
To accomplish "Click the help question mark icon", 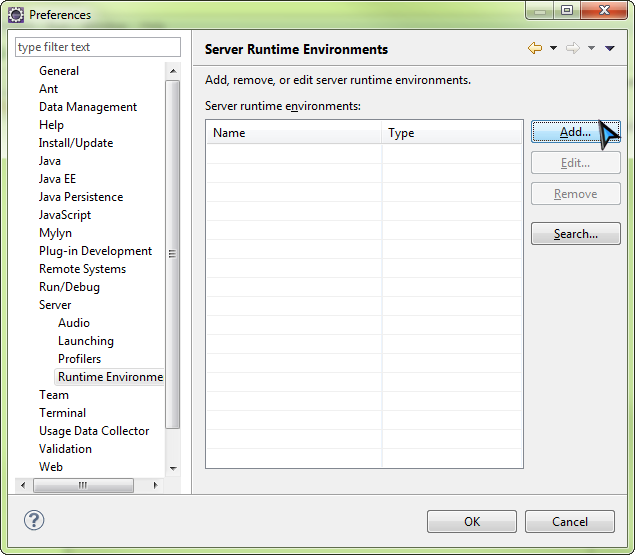I will pyautogui.click(x=34, y=520).
